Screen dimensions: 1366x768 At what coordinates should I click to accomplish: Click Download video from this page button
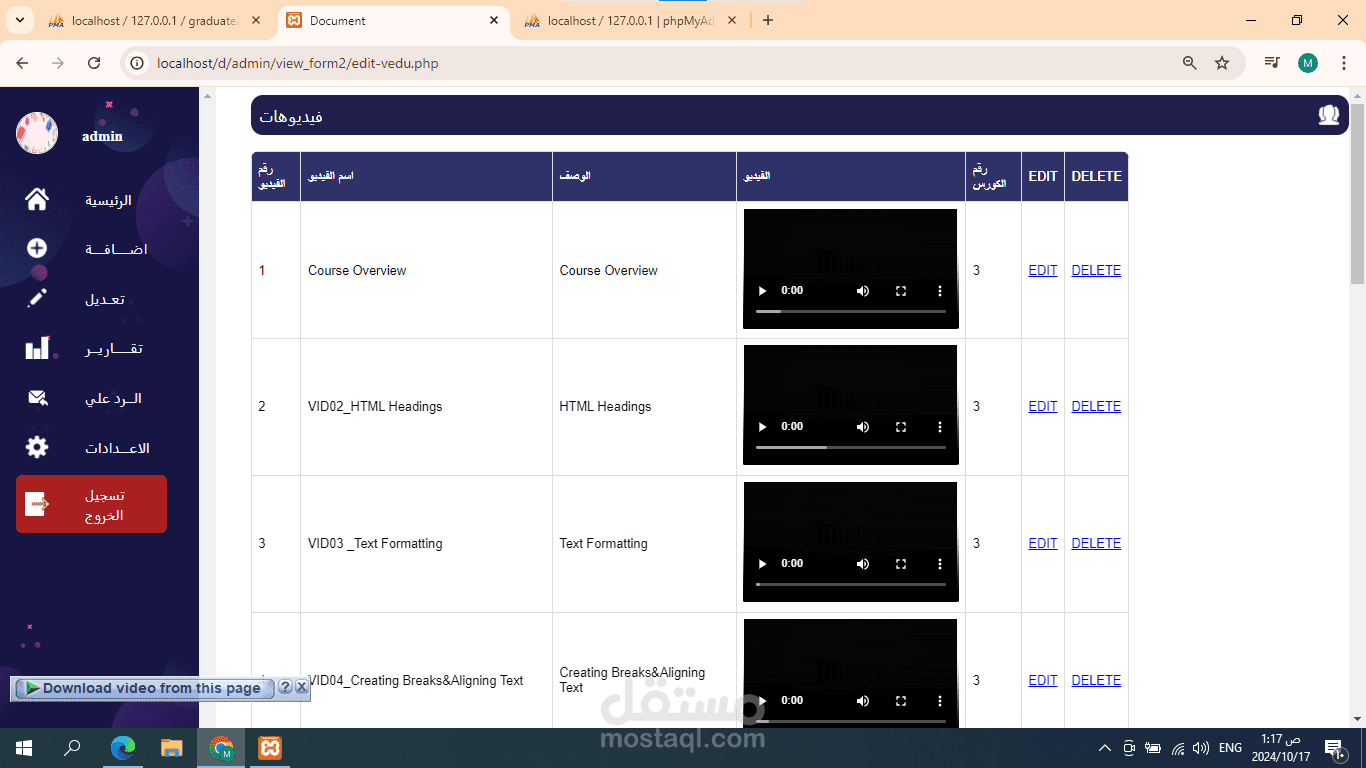pyautogui.click(x=143, y=688)
